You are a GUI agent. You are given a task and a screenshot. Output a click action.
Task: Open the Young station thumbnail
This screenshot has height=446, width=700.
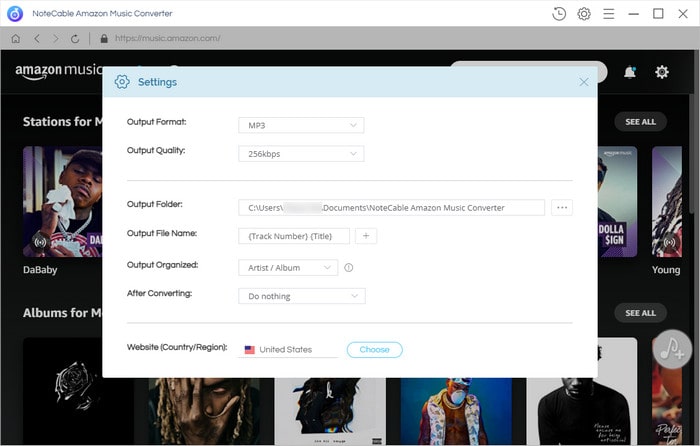click(667, 202)
